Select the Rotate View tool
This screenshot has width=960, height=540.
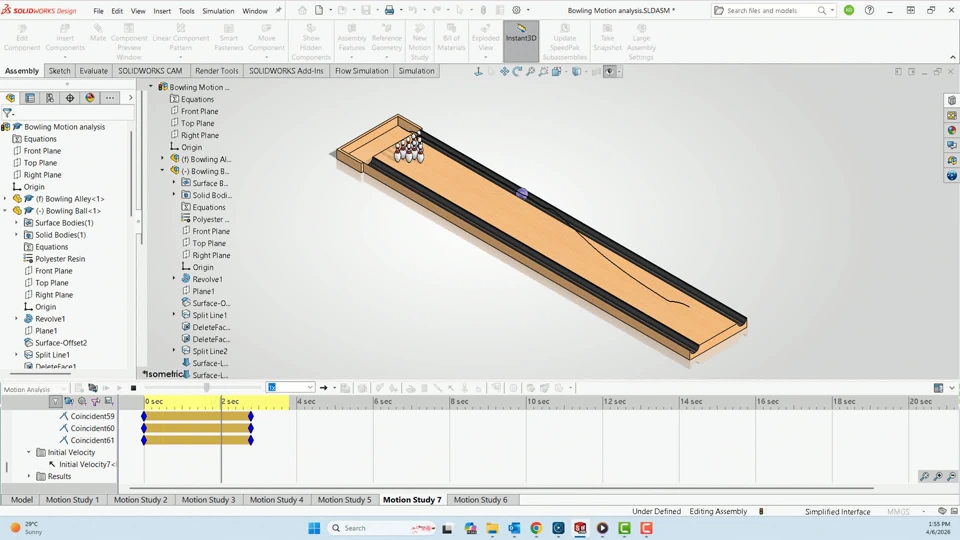tap(517, 72)
